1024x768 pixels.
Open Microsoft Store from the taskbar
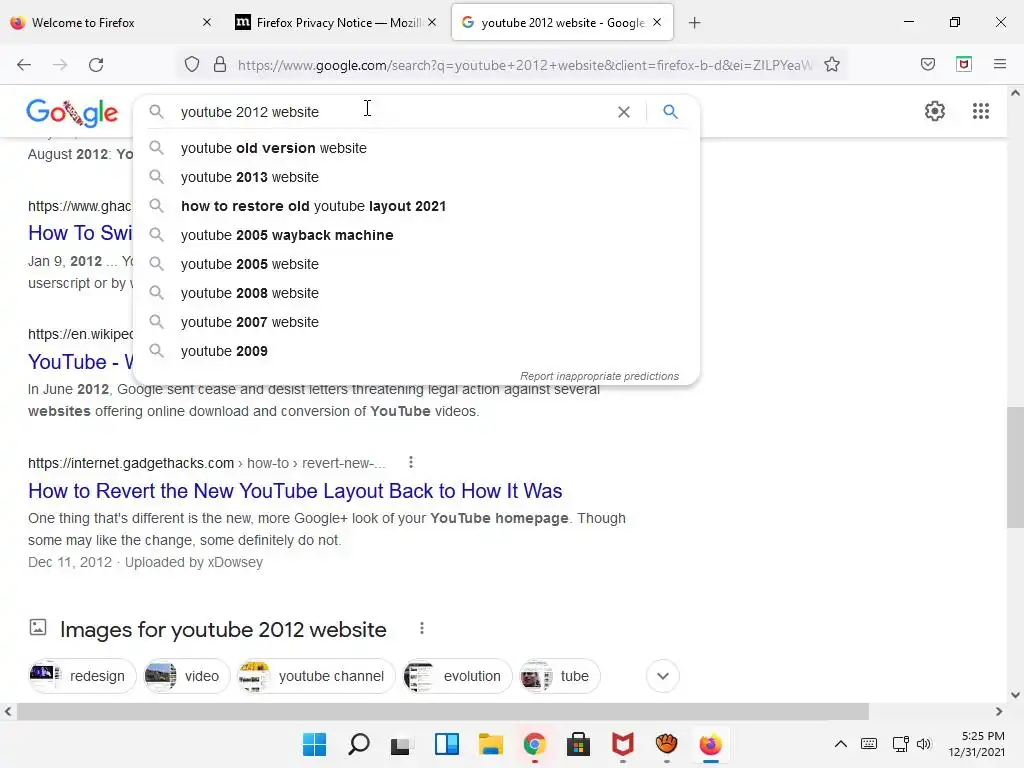[x=578, y=744]
